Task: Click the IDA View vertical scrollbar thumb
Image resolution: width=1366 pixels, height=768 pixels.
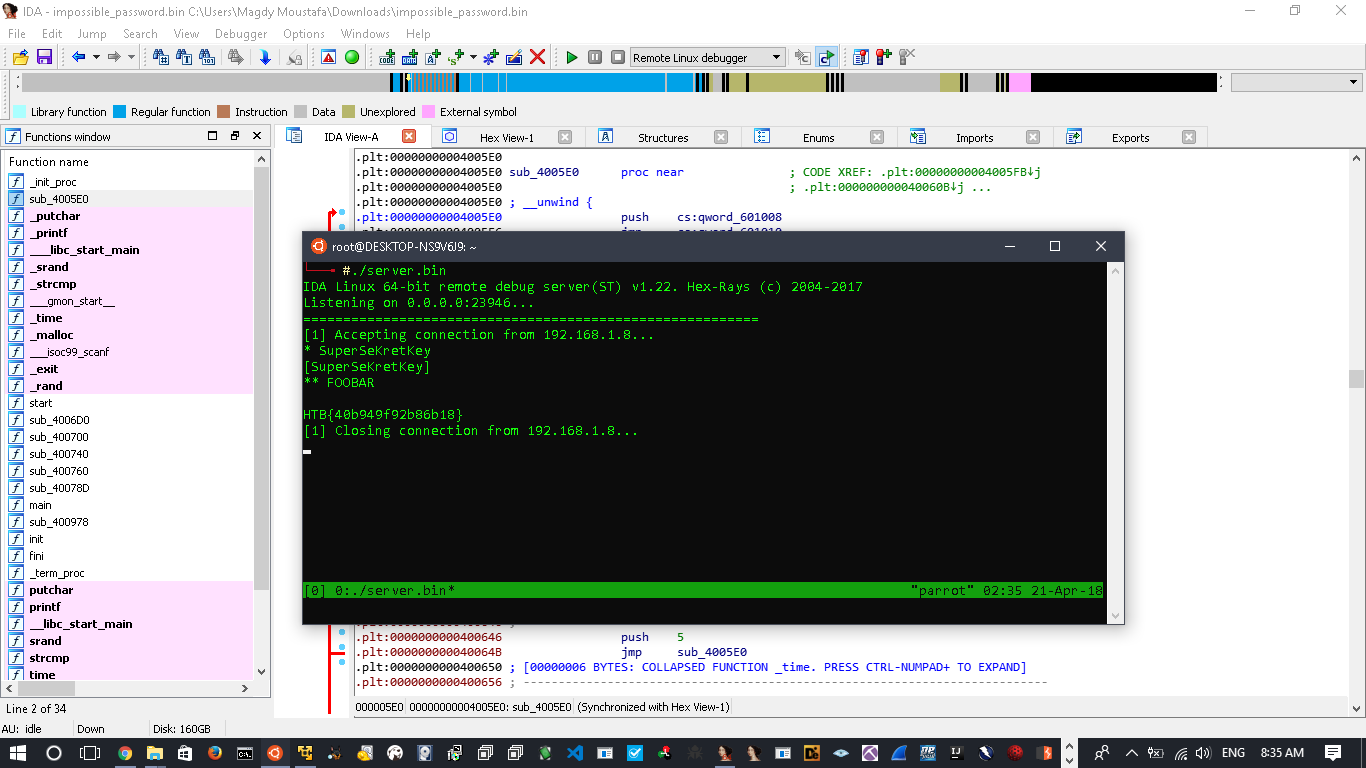Action: [x=1356, y=379]
